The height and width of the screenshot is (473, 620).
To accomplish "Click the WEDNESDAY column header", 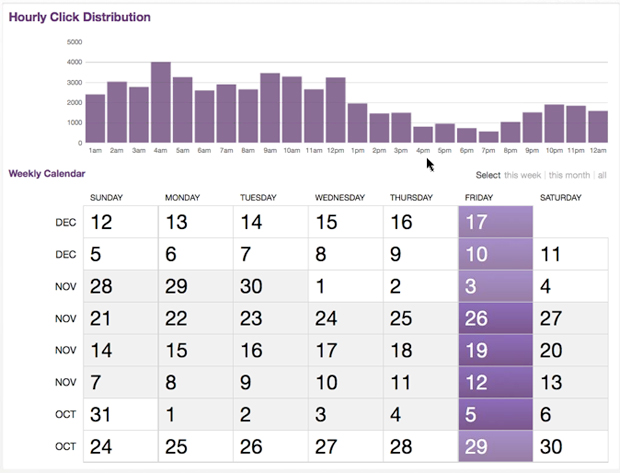I will [x=339, y=198].
